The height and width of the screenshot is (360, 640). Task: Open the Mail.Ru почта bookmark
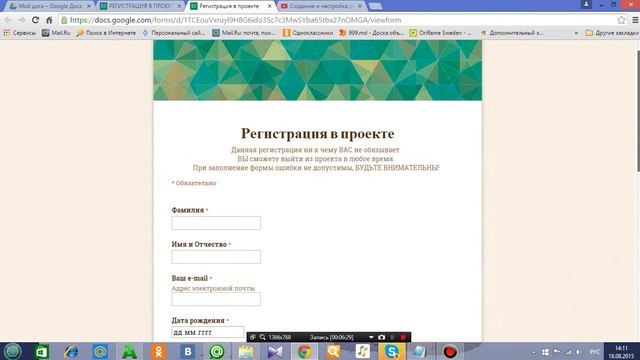(244, 33)
